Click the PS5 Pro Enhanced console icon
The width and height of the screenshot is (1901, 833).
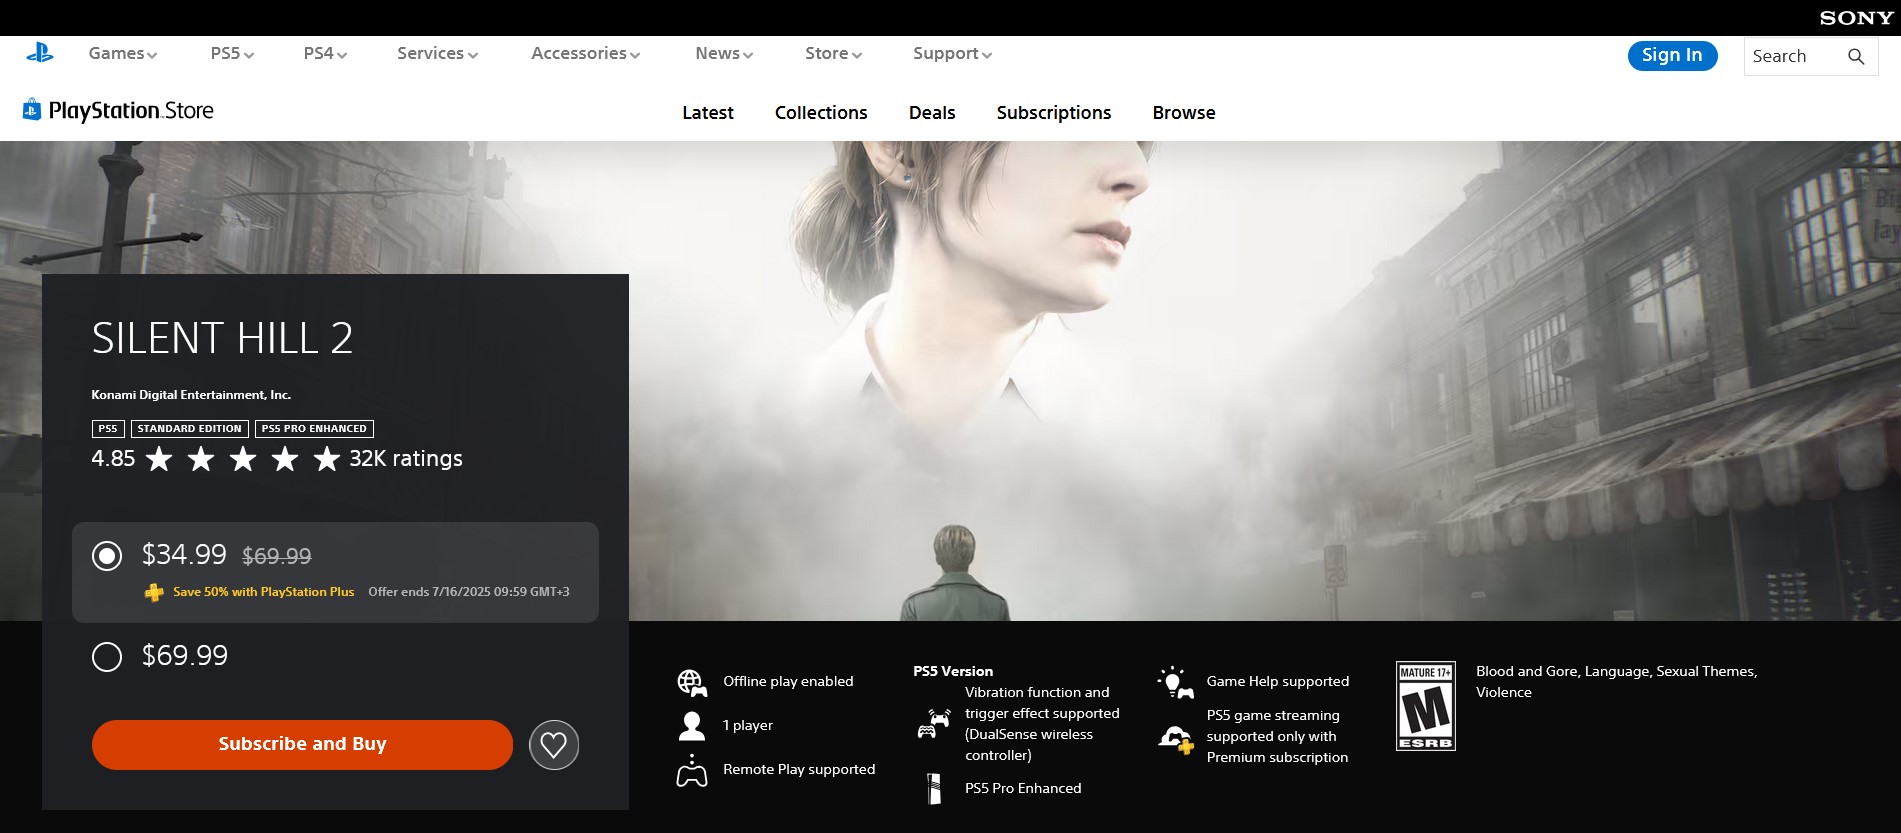(x=934, y=789)
